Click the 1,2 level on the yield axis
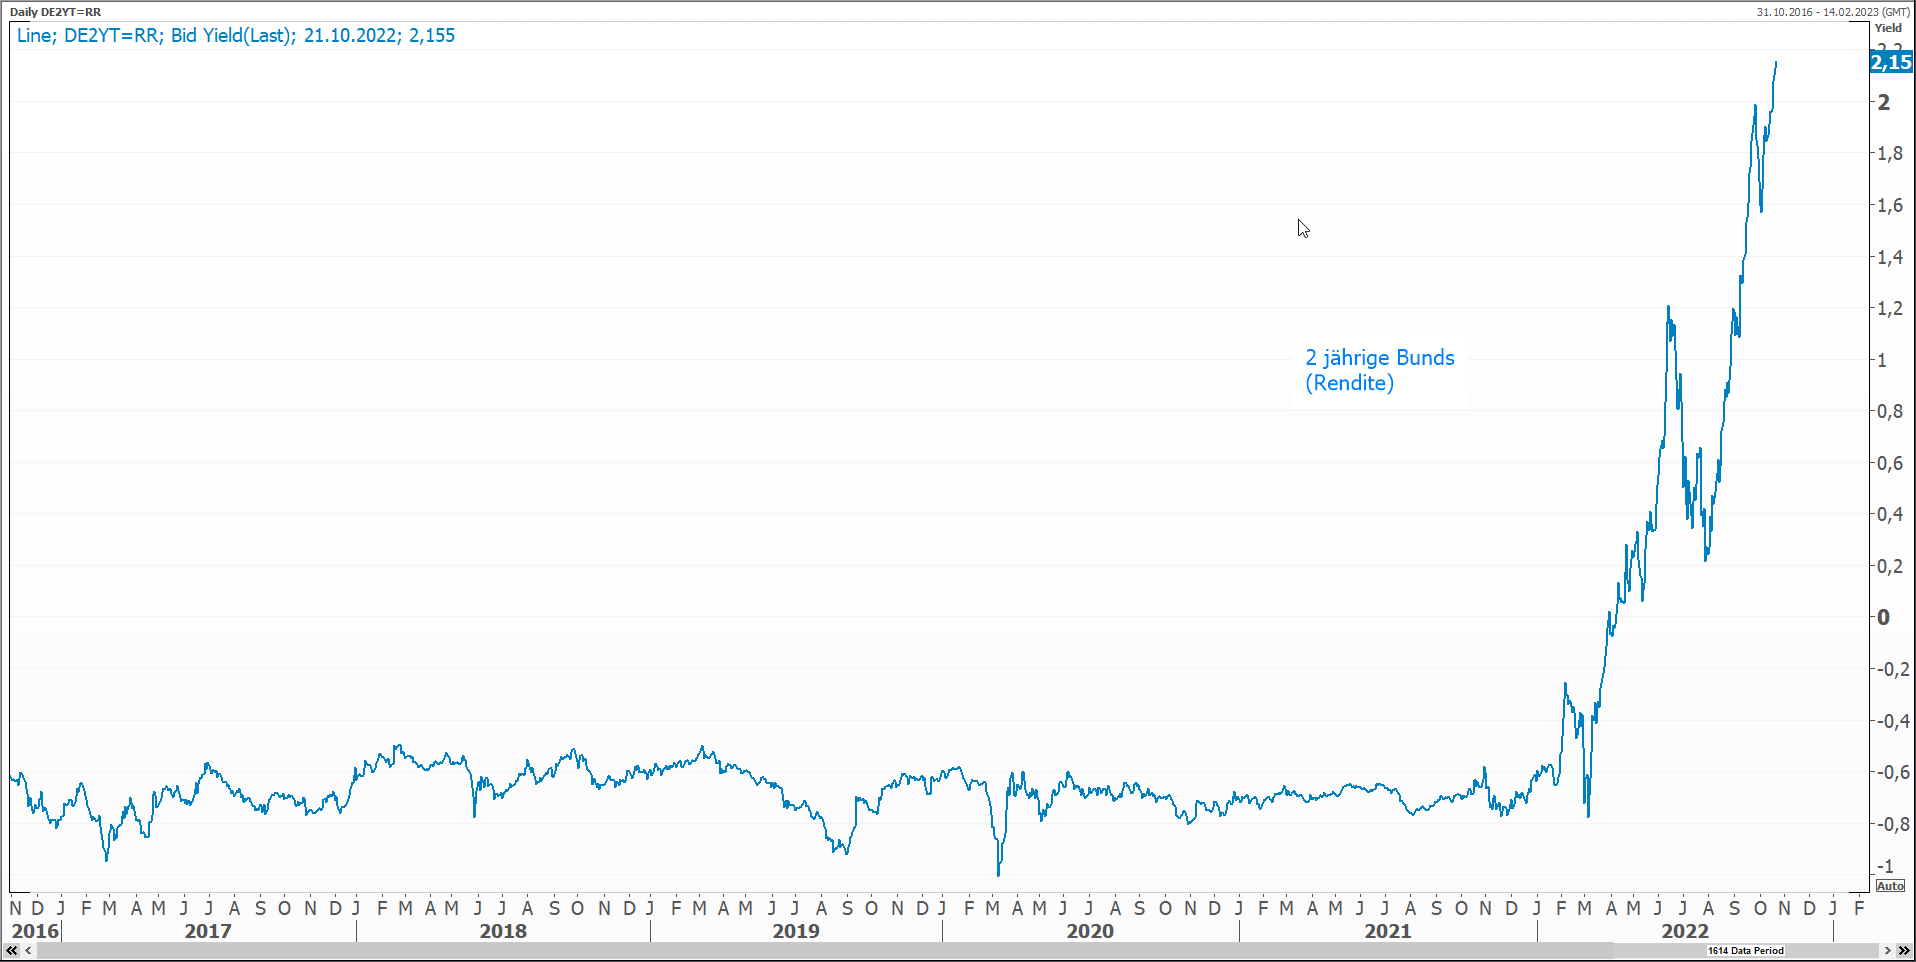The width and height of the screenshot is (1916, 962). [x=1890, y=309]
